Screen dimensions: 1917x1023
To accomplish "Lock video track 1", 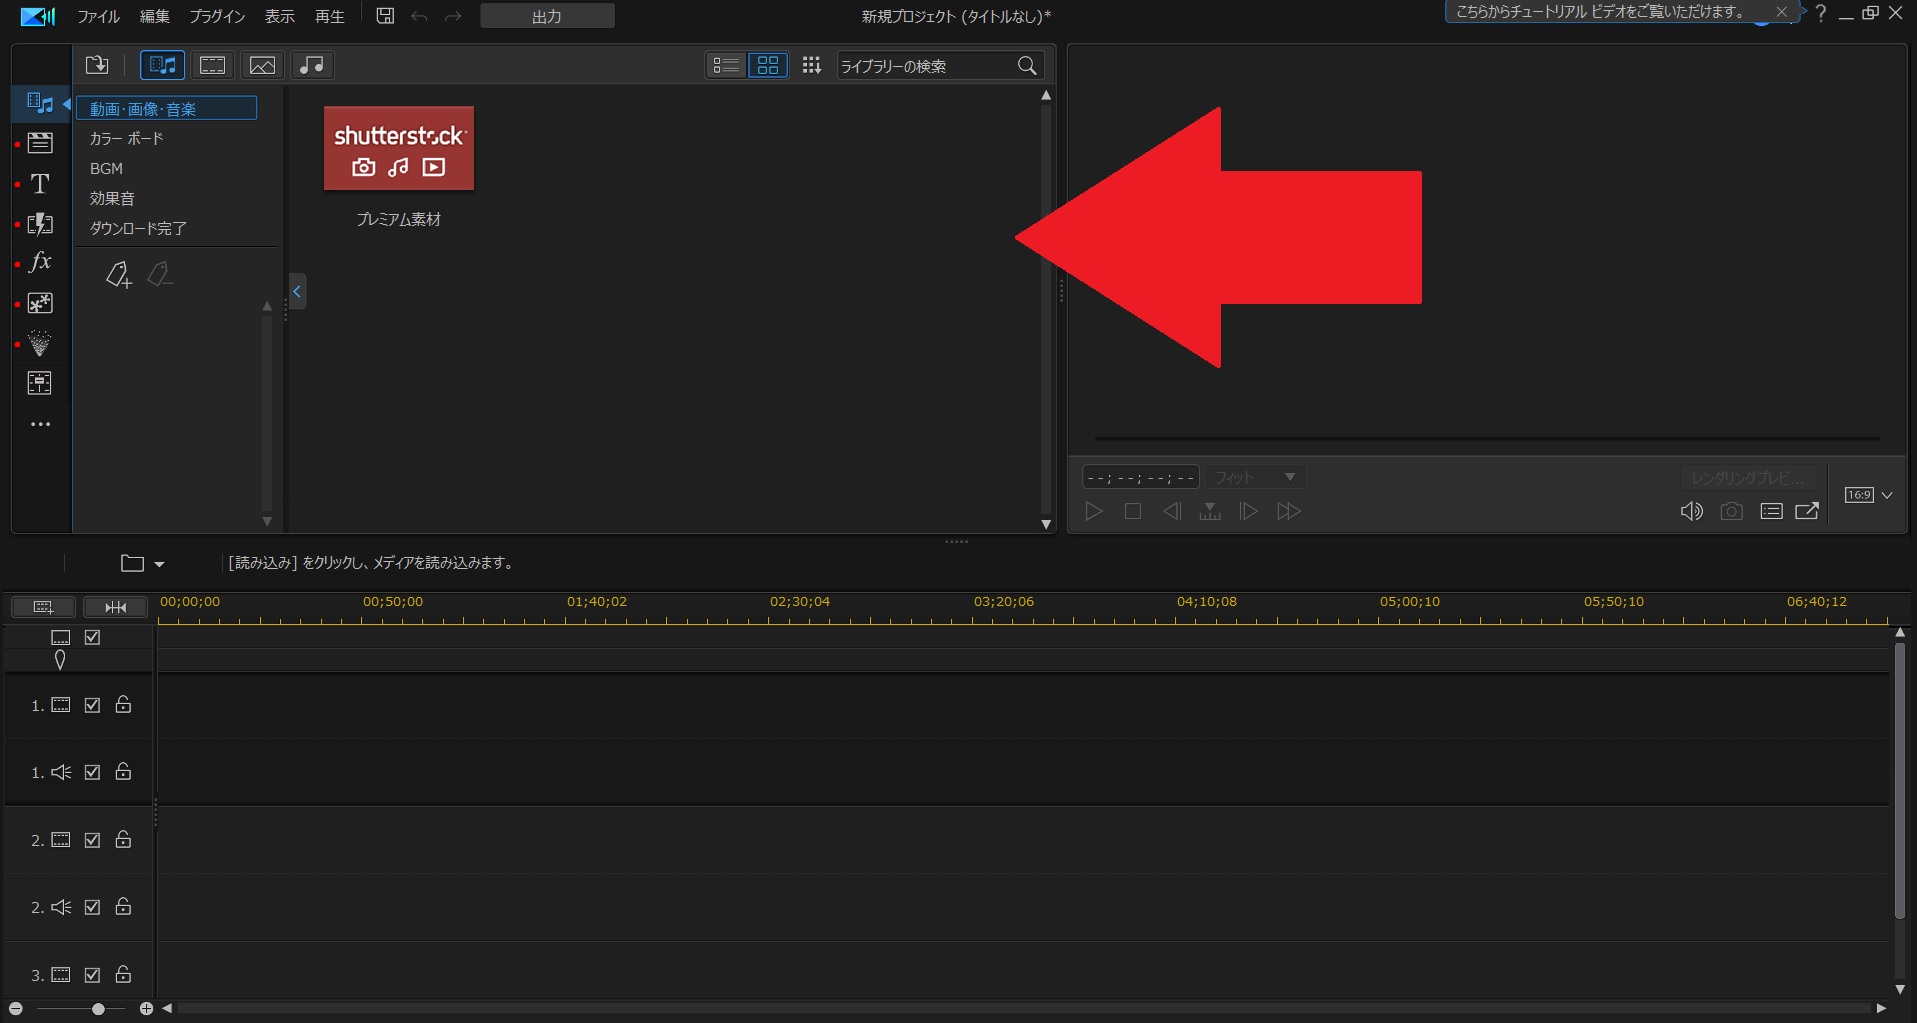I will pyautogui.click(x=123, y=704).
